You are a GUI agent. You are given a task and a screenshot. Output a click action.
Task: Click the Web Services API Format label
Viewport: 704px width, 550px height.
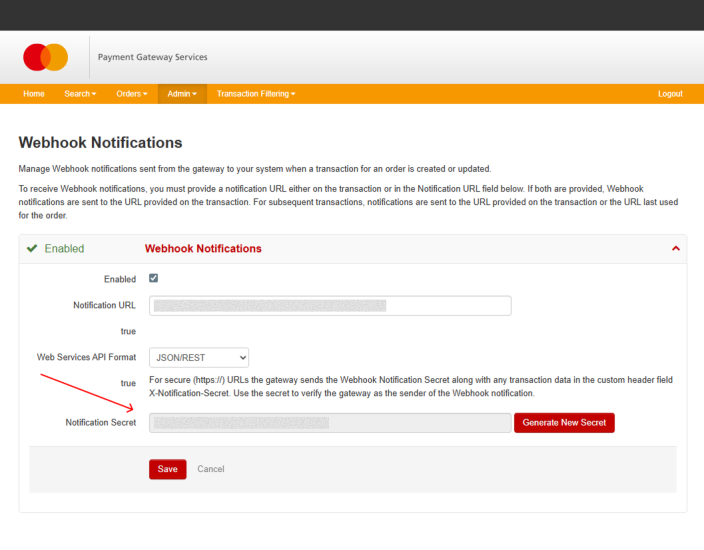click(86, 357)
